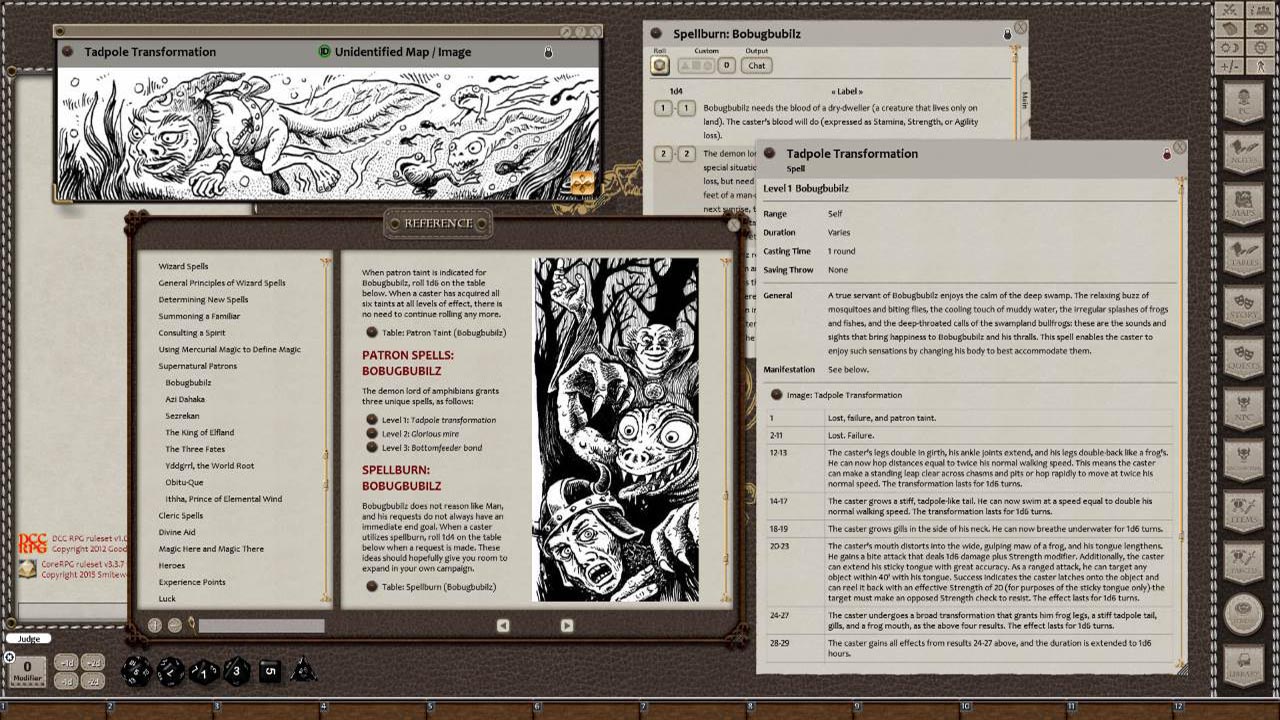This screenshot has width=1280, height=720.
Task: Toggle the lock on the Spellburn window
Action: point(1007,32)
